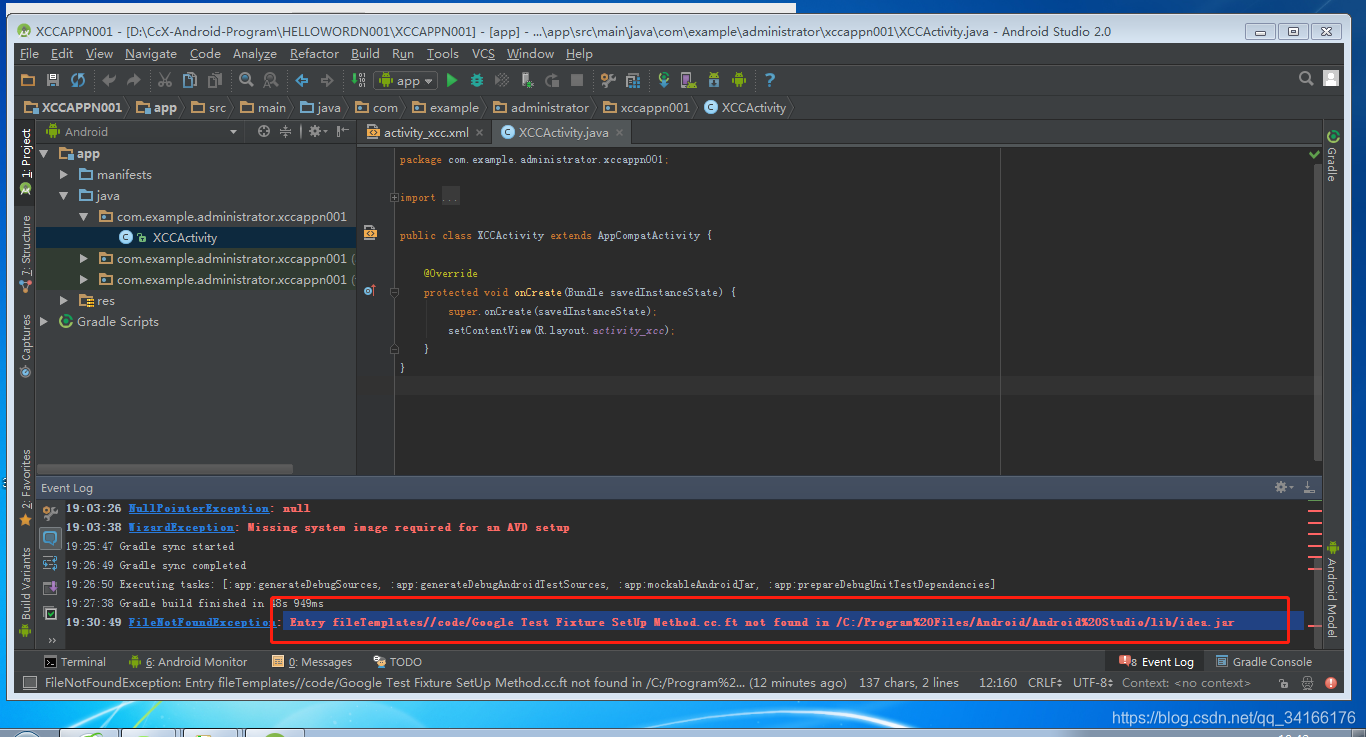The width and height of the screenshot is (1366, 737).
Task: Click the Stop square icon
Action: coord(577,80)
